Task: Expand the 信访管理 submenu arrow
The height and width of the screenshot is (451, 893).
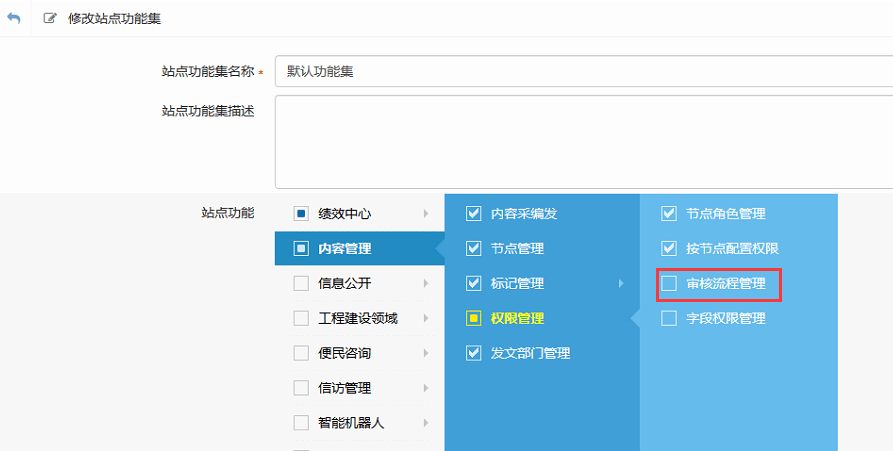Action: (426, 388)
